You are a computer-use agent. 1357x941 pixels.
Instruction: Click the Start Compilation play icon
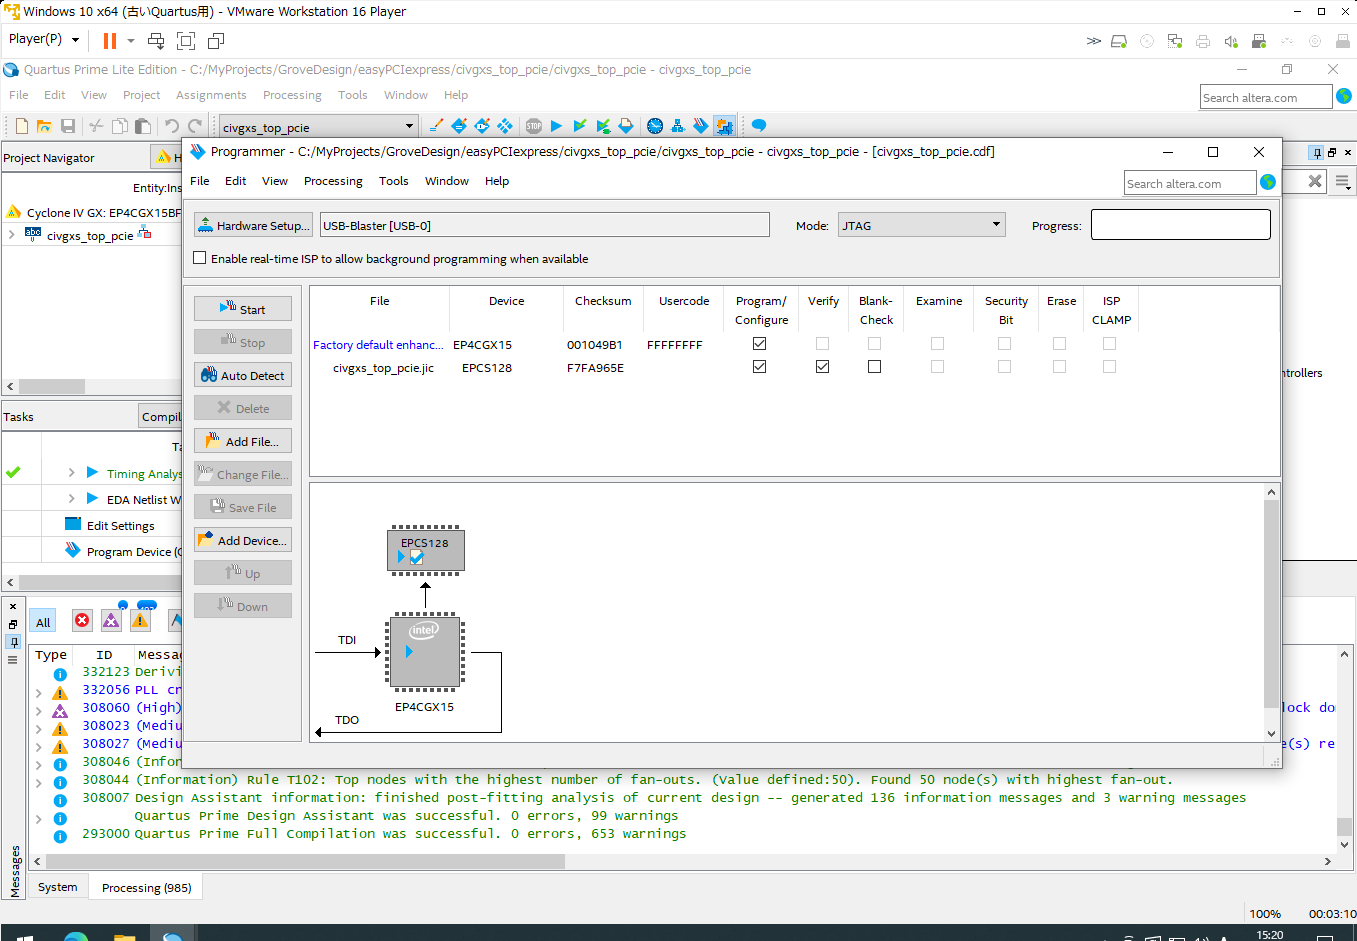pos(556,126)
